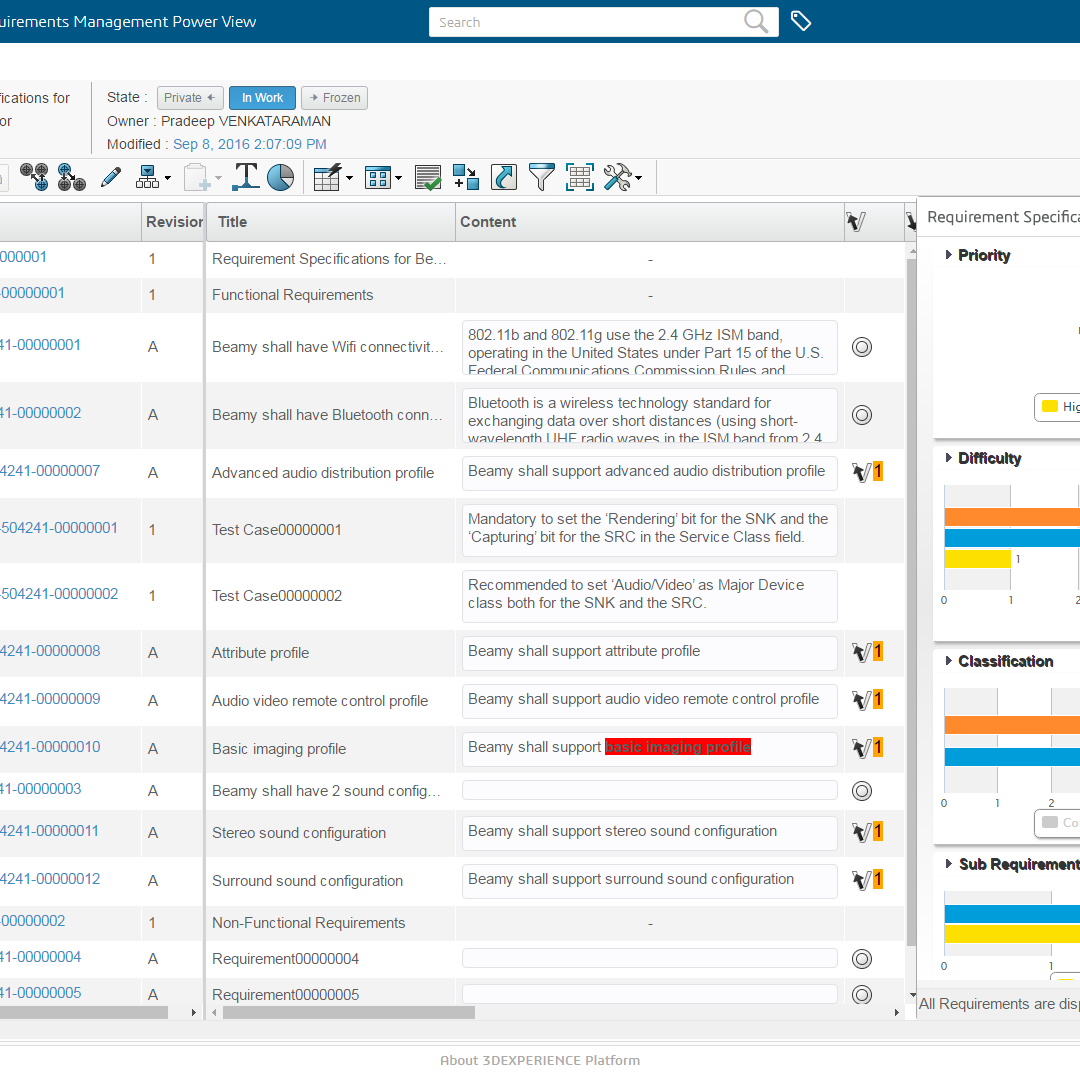Set state to Private

[189, 97]
